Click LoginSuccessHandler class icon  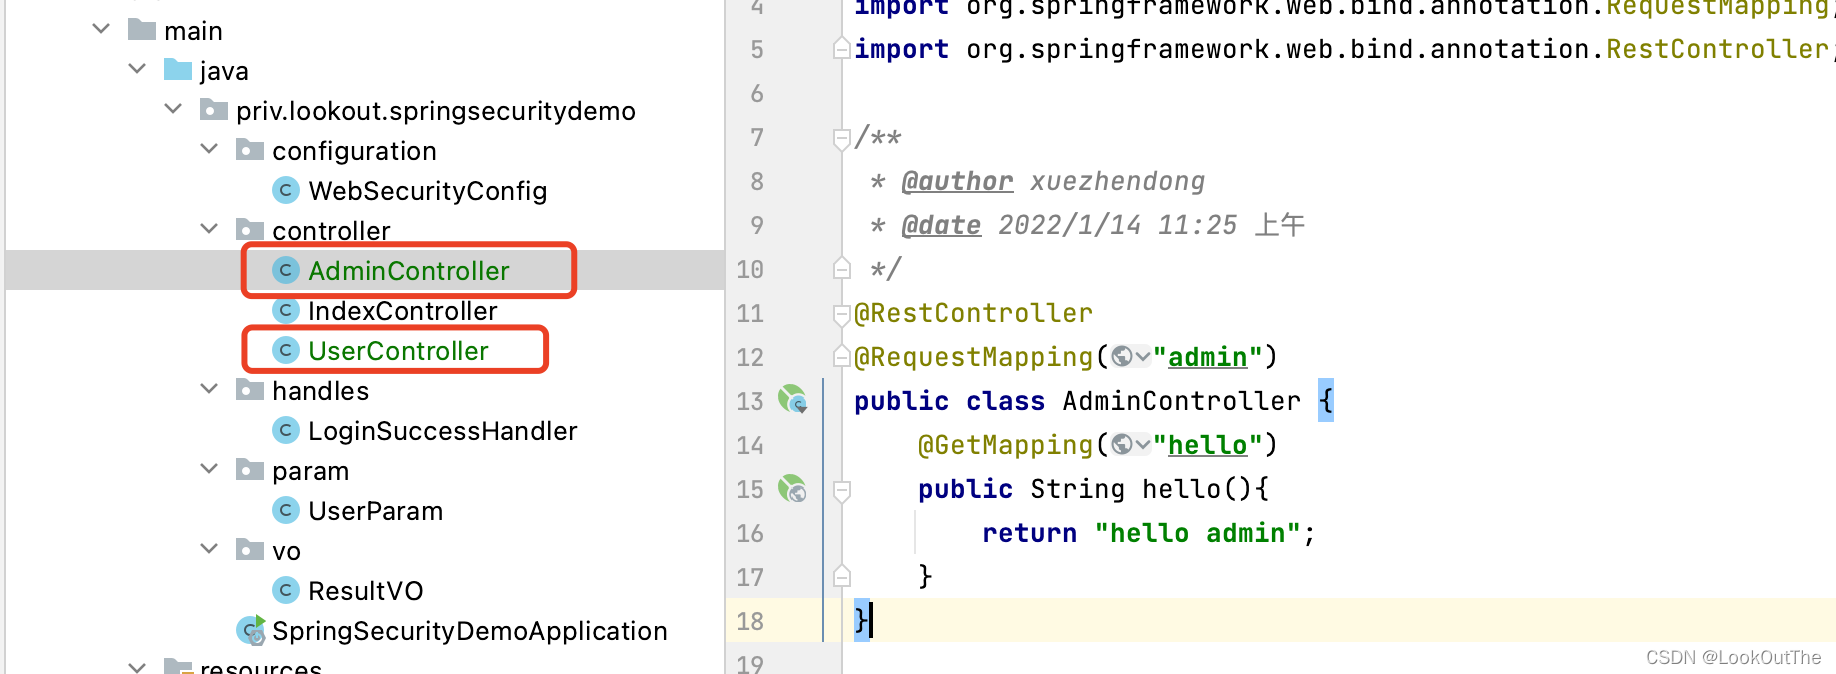pos(286,430)
